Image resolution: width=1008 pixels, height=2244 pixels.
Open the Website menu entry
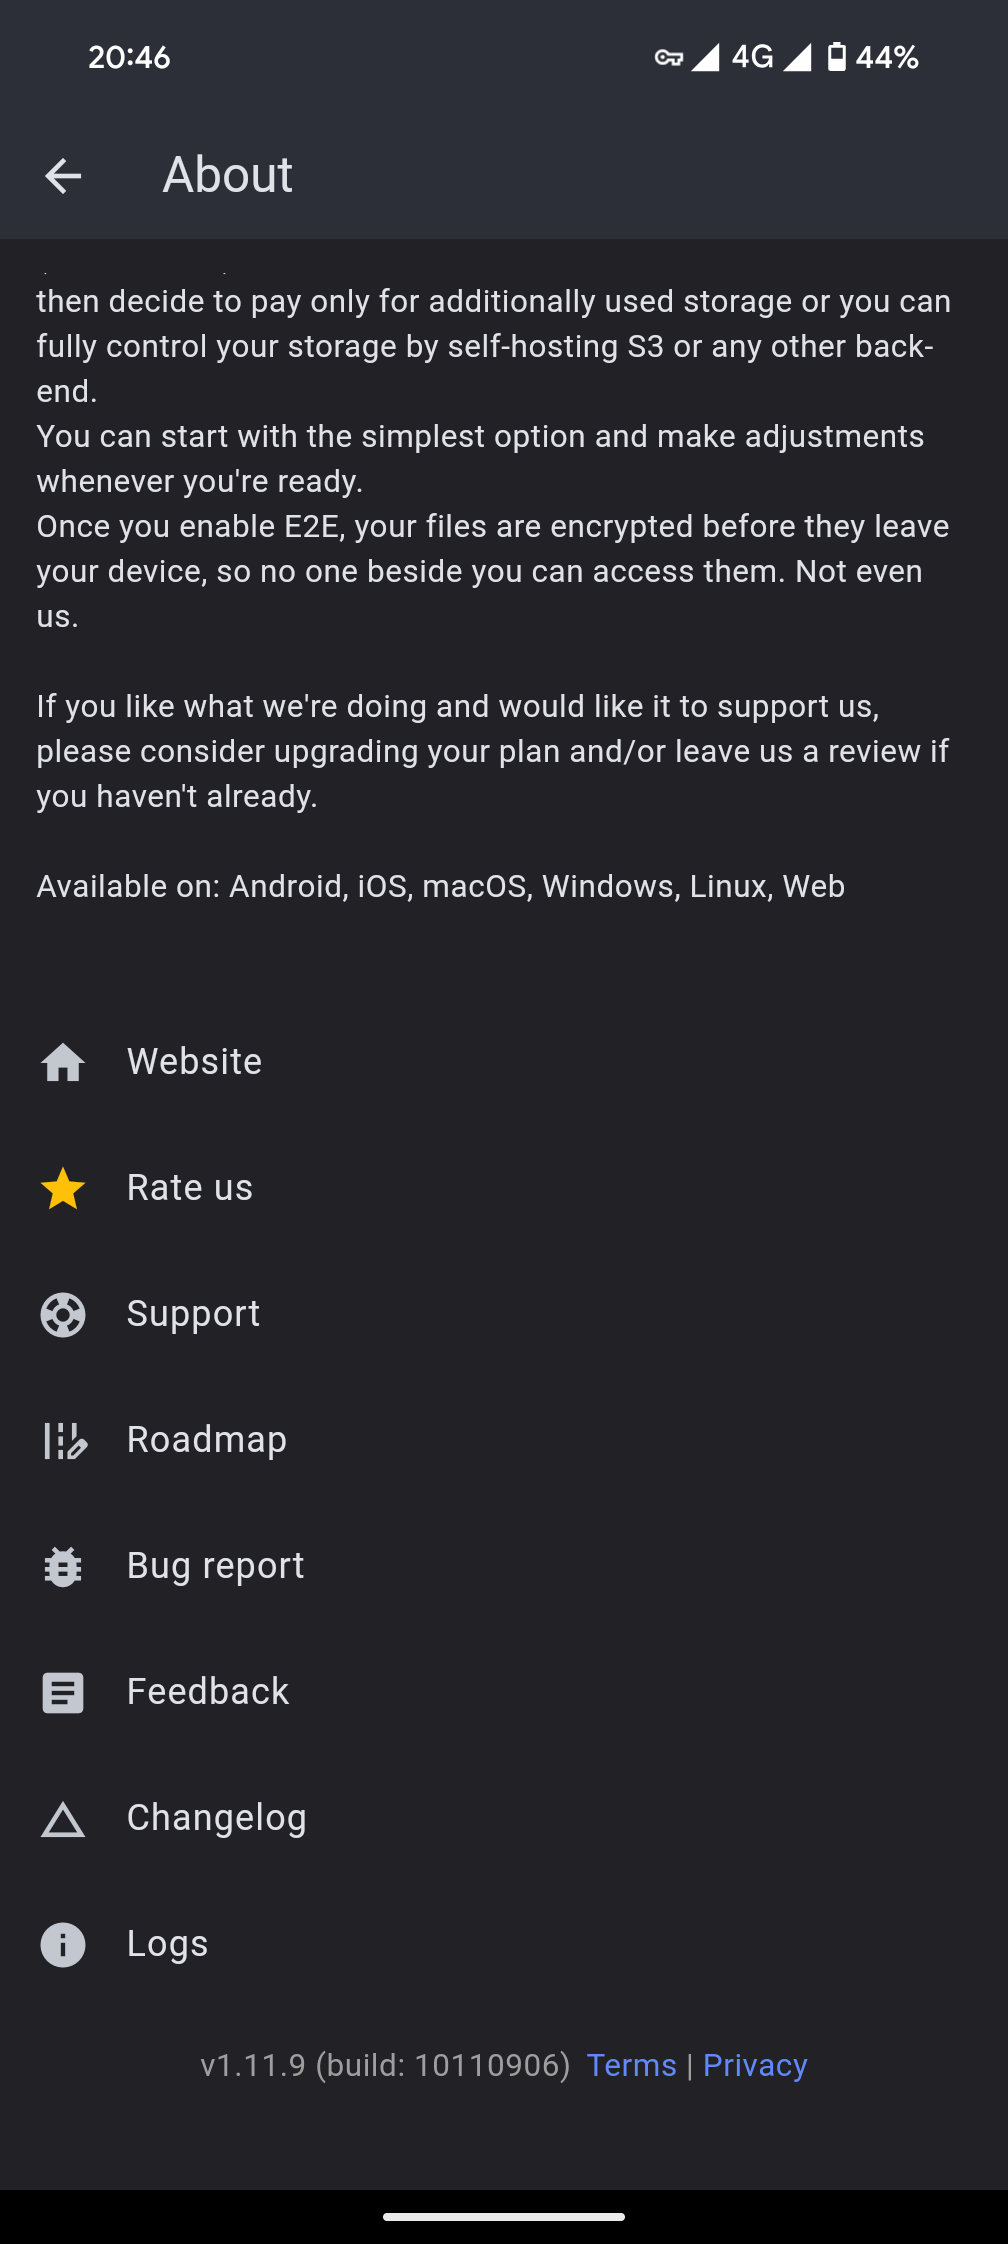point(504,1062)
